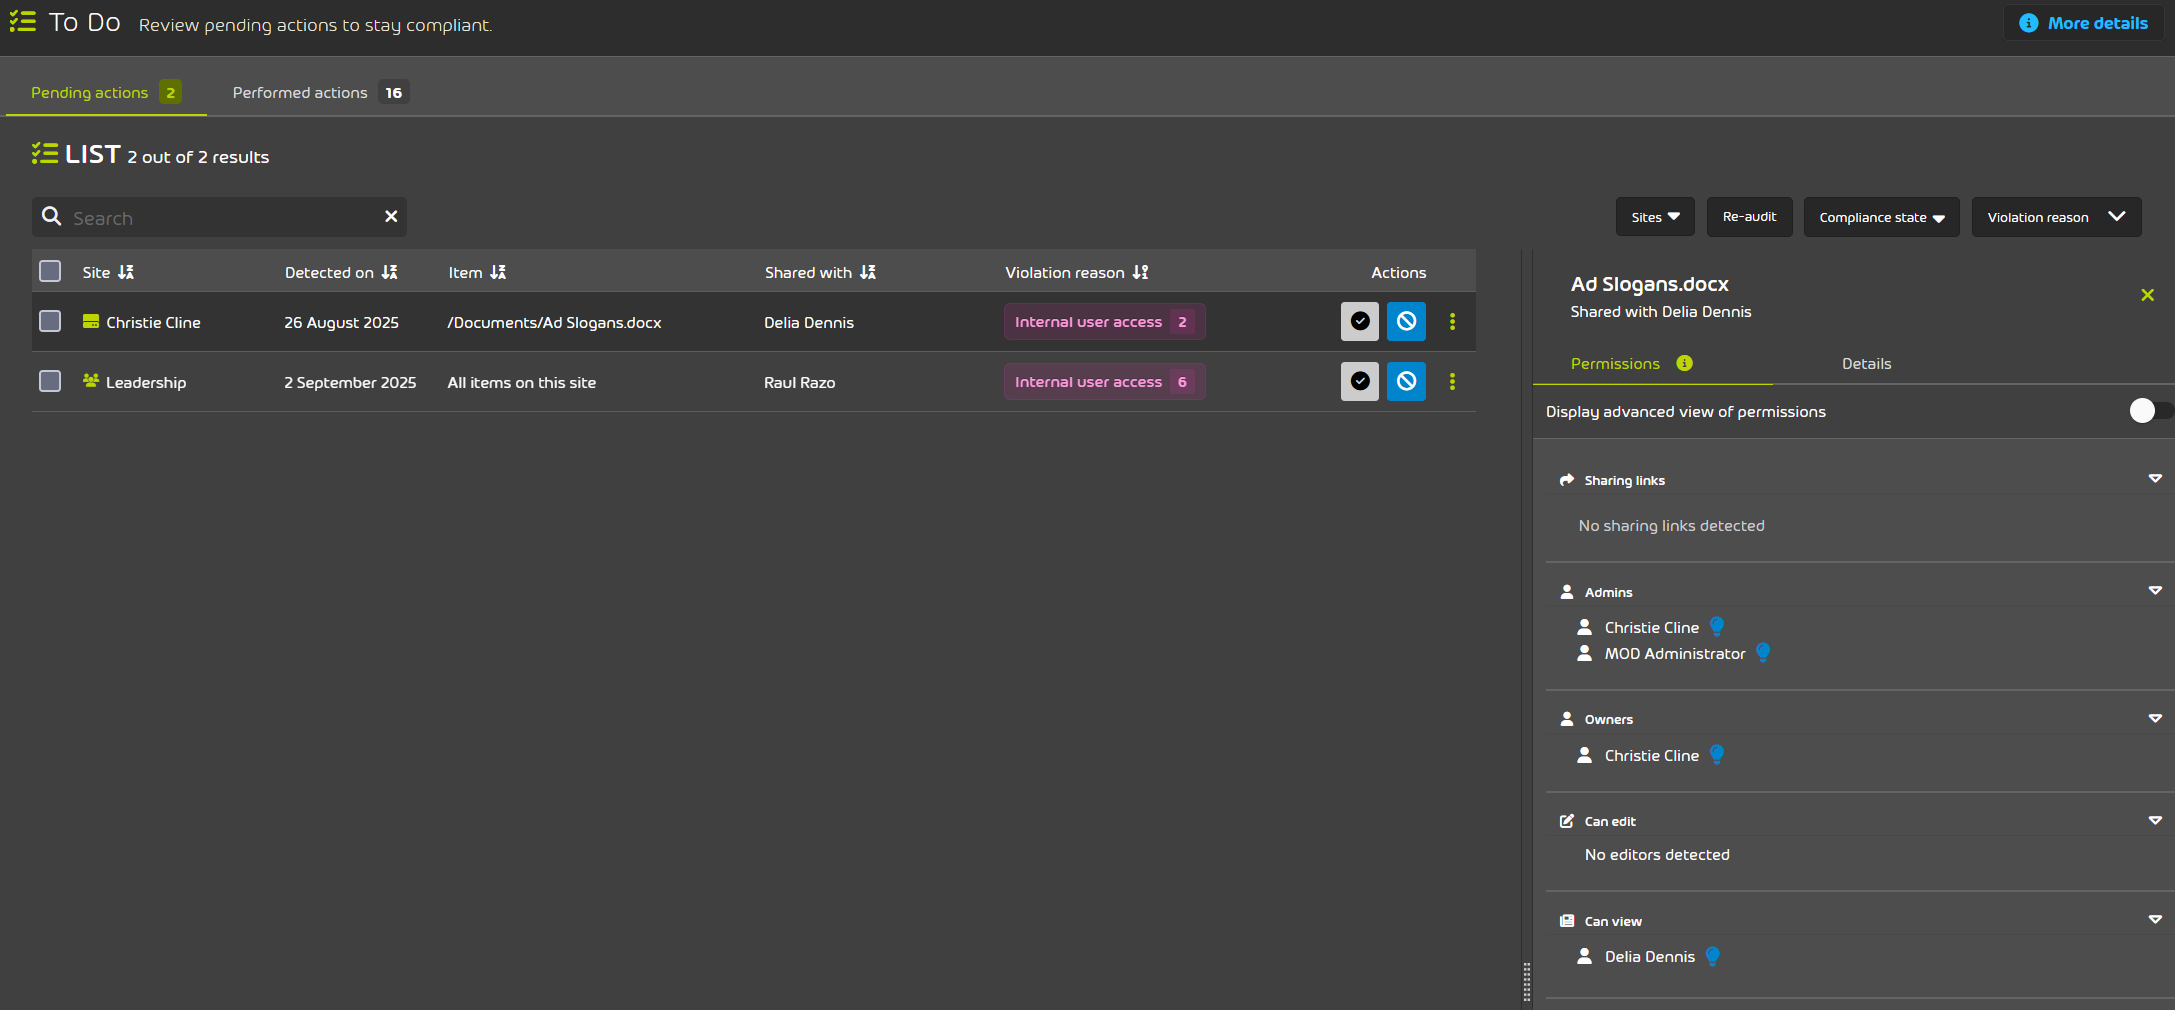Viewport: 2175px width, 1010px height.
Task: Check the Leadership row checkbox
Action: 49,381
